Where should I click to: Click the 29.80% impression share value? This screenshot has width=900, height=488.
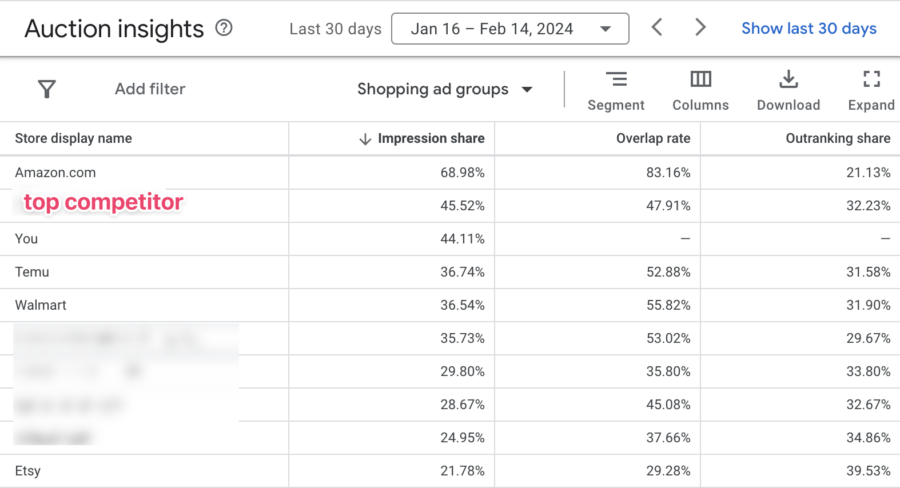[x=462, y=371]
